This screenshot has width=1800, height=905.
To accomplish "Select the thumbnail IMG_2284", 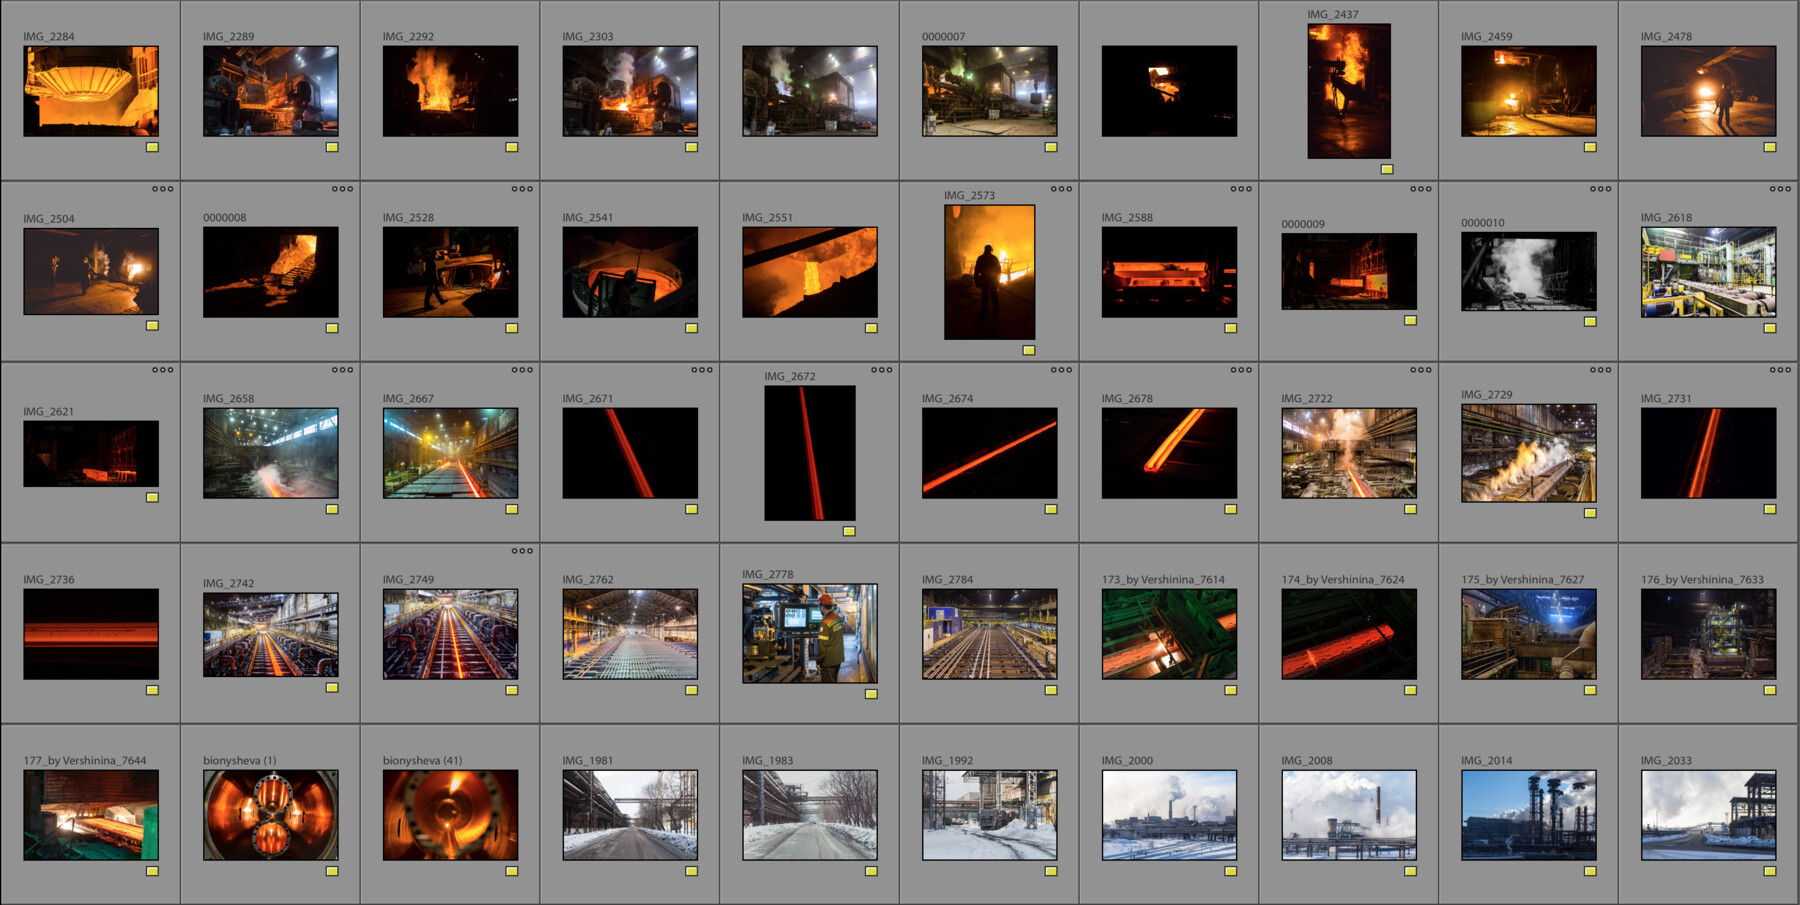I will [x=90, y=90].
